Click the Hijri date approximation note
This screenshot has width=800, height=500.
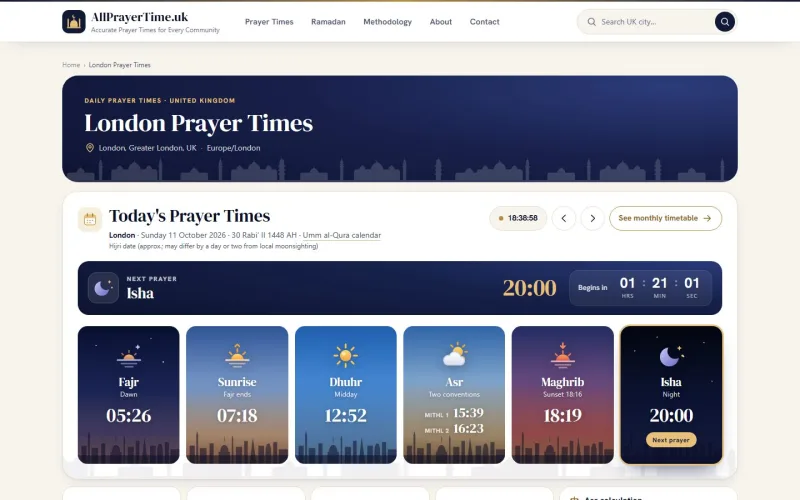213,246
